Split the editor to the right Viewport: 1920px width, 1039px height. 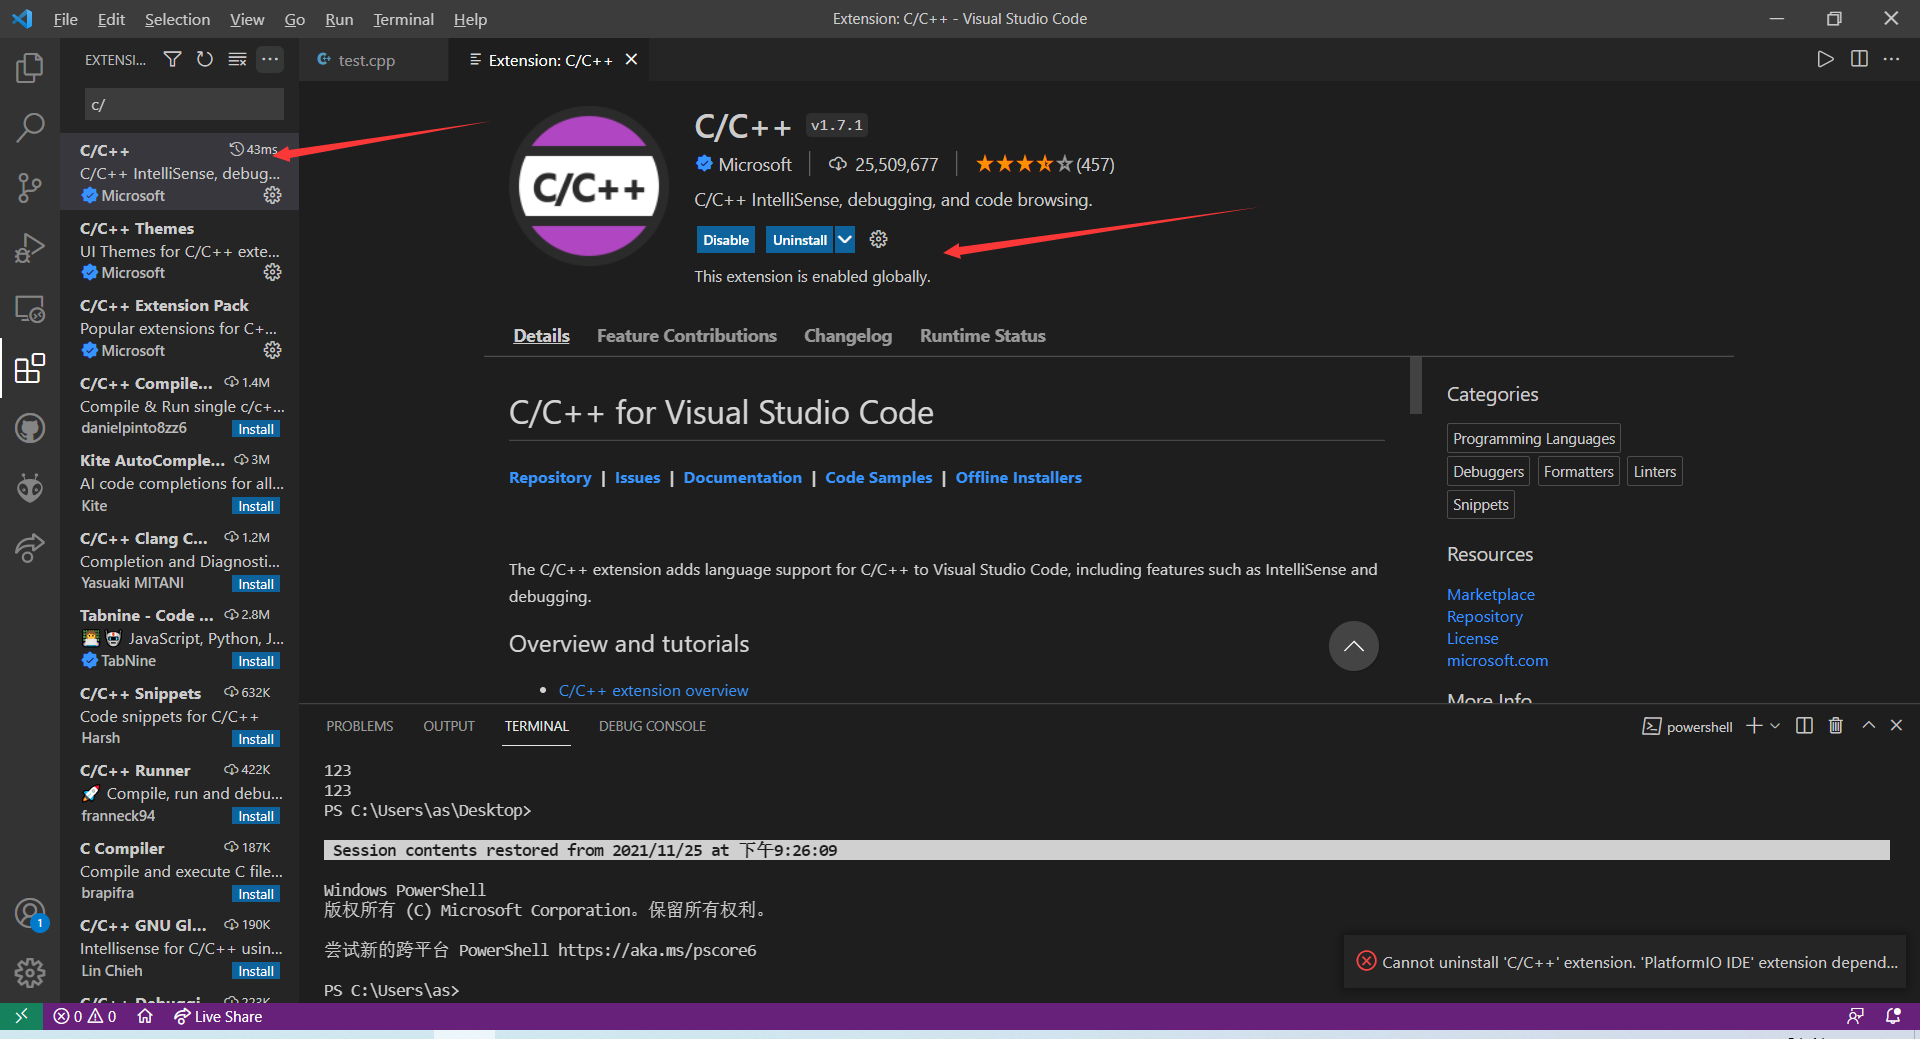[1859, 59]
